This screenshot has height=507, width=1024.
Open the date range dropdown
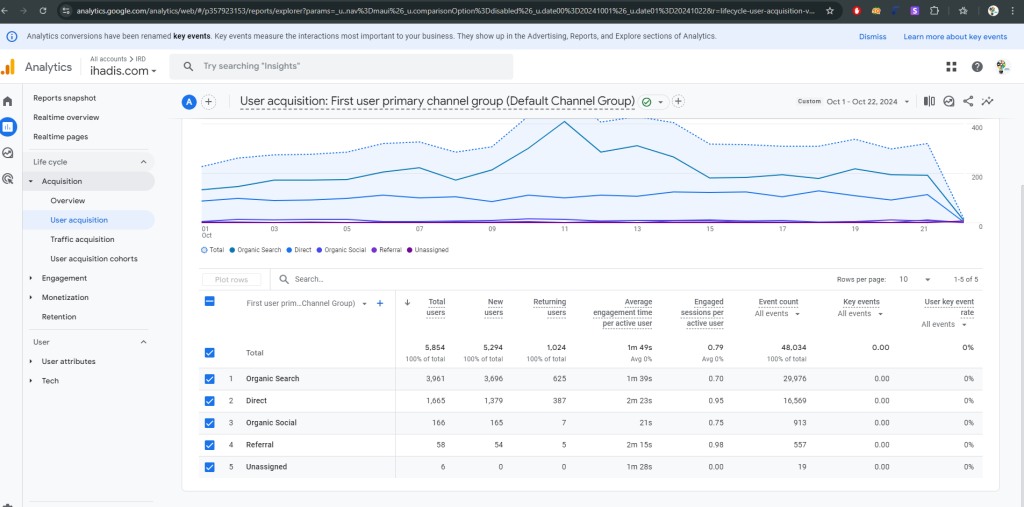(x=860, y=102)
